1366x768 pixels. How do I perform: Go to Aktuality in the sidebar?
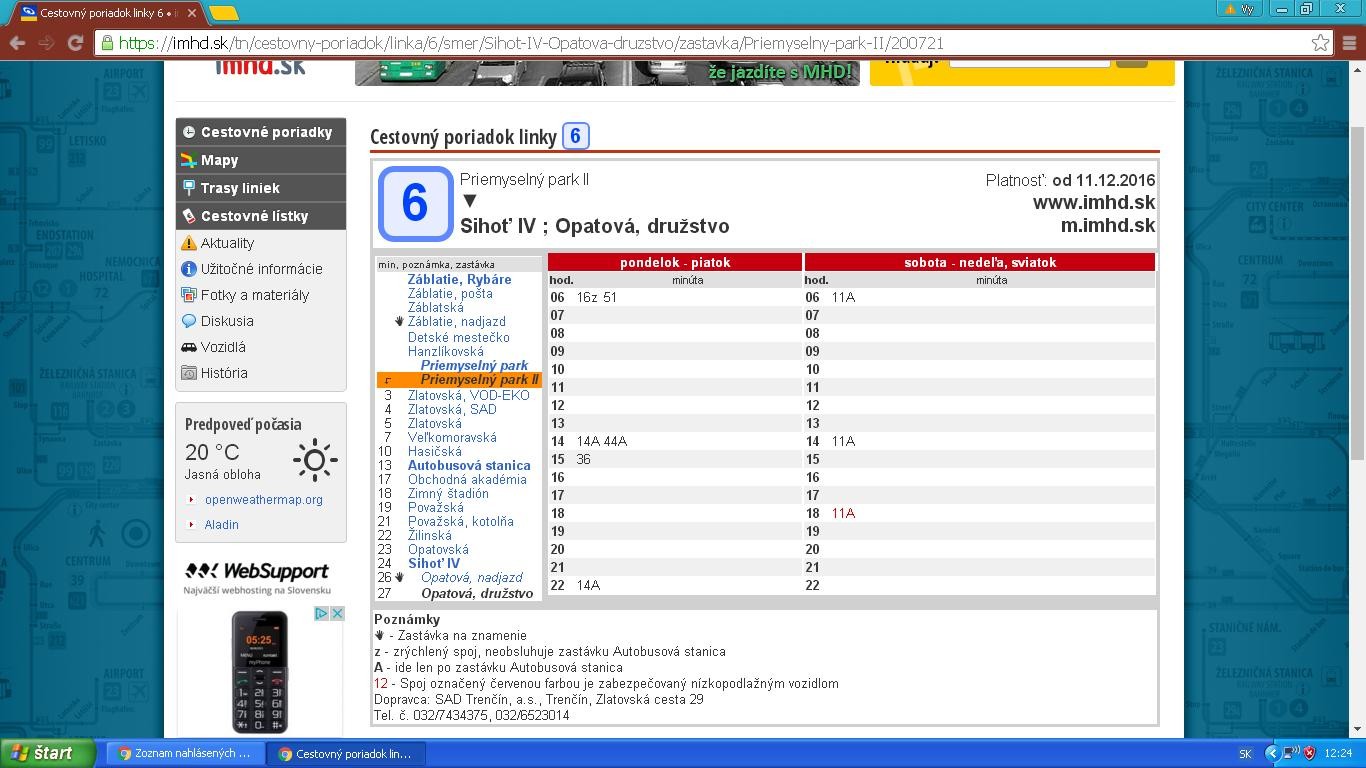(227, 243)
